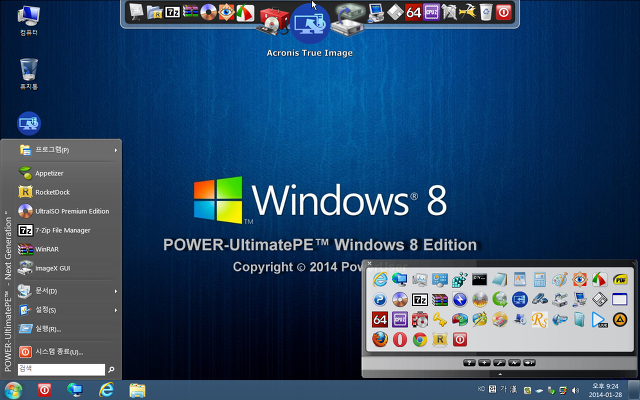640x400 pixels.
Task: Close the launcher panel with the X
Action: coord(369,263)
